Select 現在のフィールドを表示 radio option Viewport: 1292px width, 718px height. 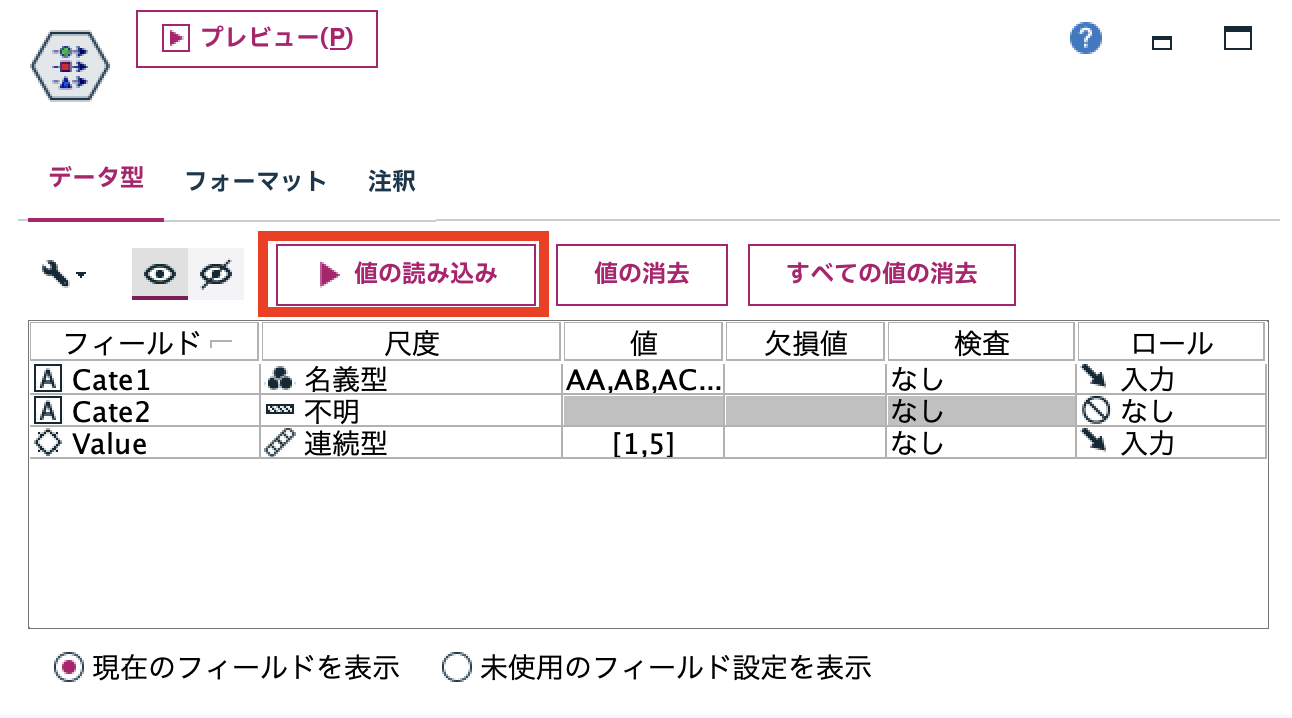(x=67, y=668)
